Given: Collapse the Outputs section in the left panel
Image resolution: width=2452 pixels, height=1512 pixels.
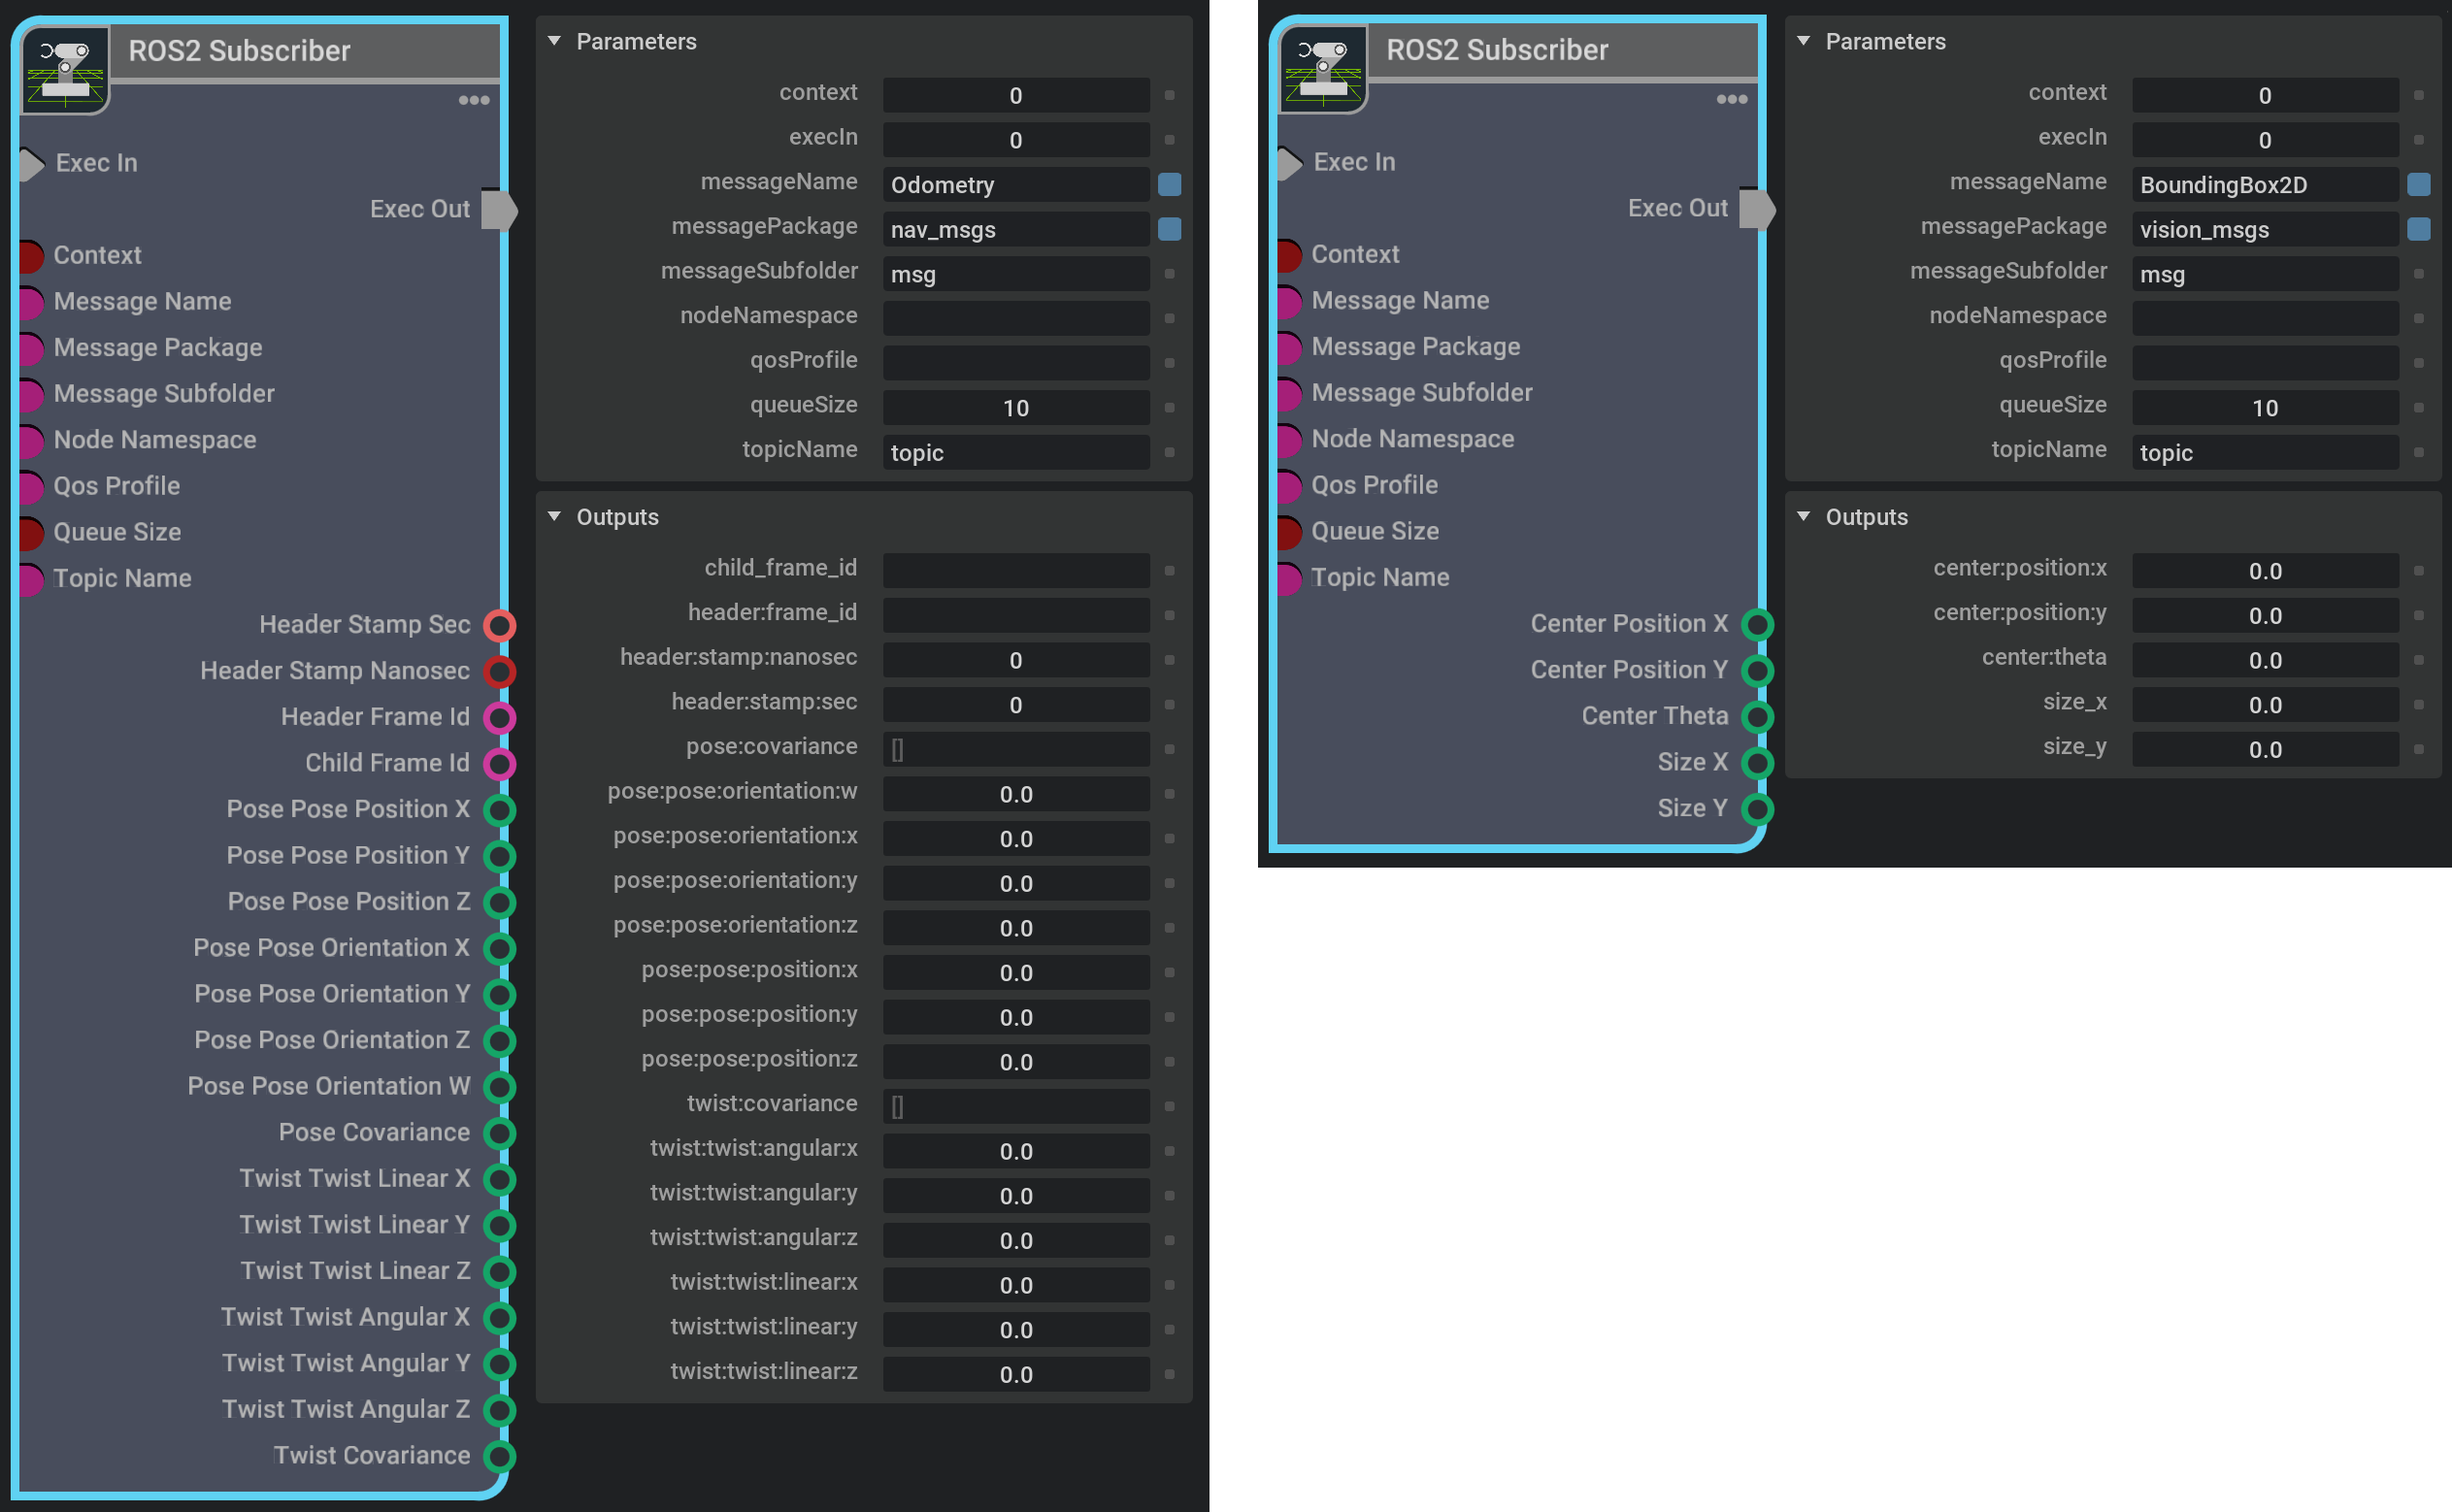Looking at the screenshot, I should pos(556,517).
